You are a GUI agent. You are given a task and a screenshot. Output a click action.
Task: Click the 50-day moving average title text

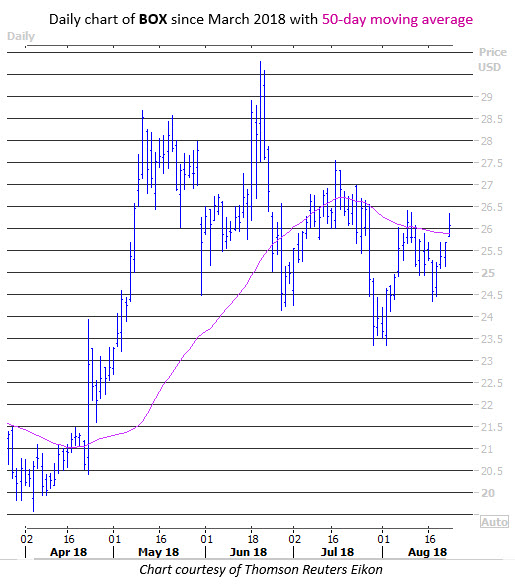pyautogui.click(x=397, y=19)
